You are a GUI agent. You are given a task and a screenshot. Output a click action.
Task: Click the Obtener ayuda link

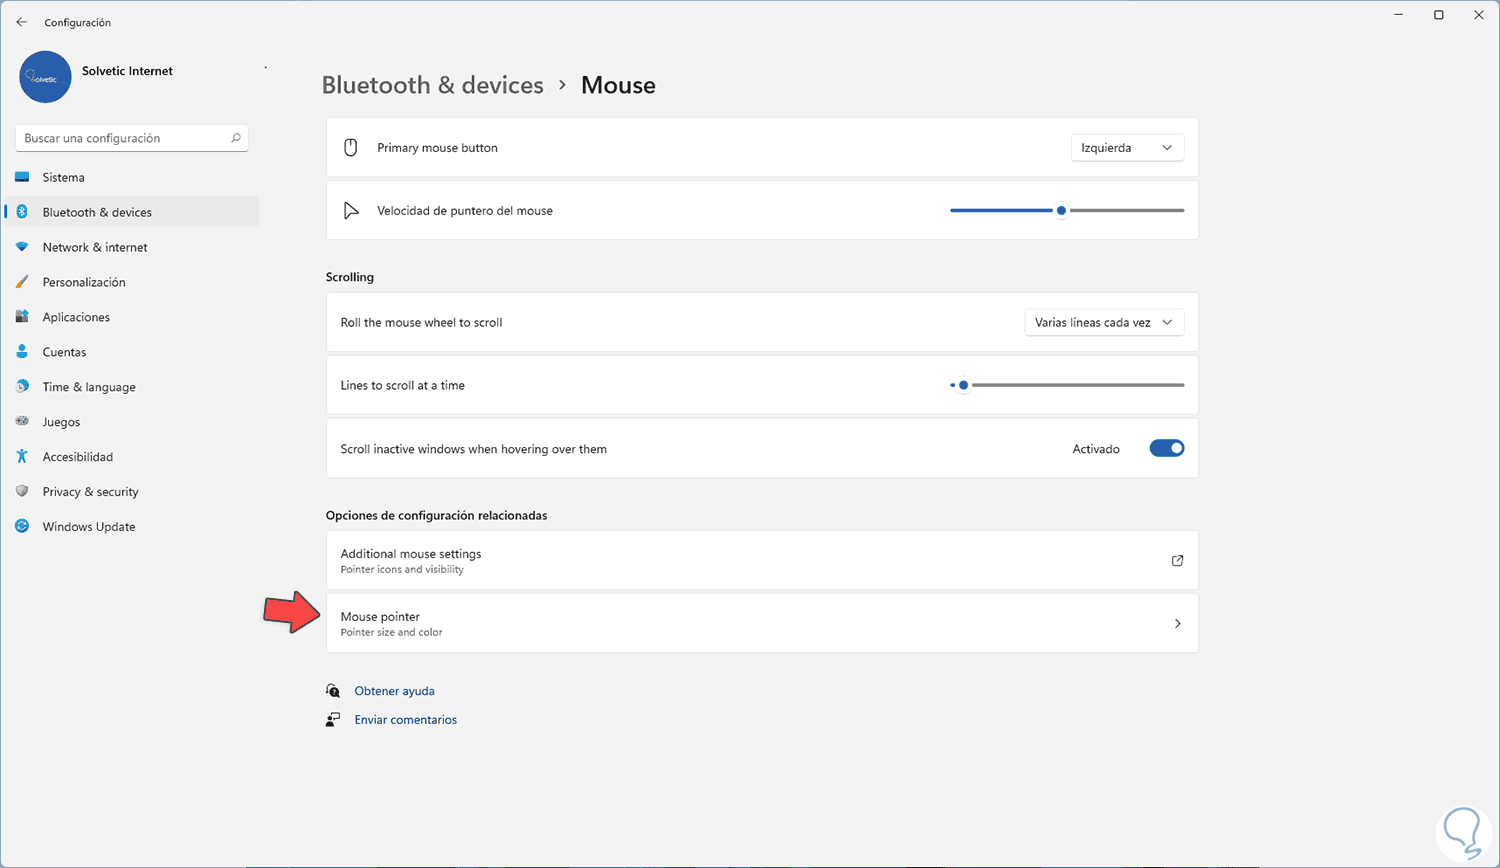click(x=394, y=691)
